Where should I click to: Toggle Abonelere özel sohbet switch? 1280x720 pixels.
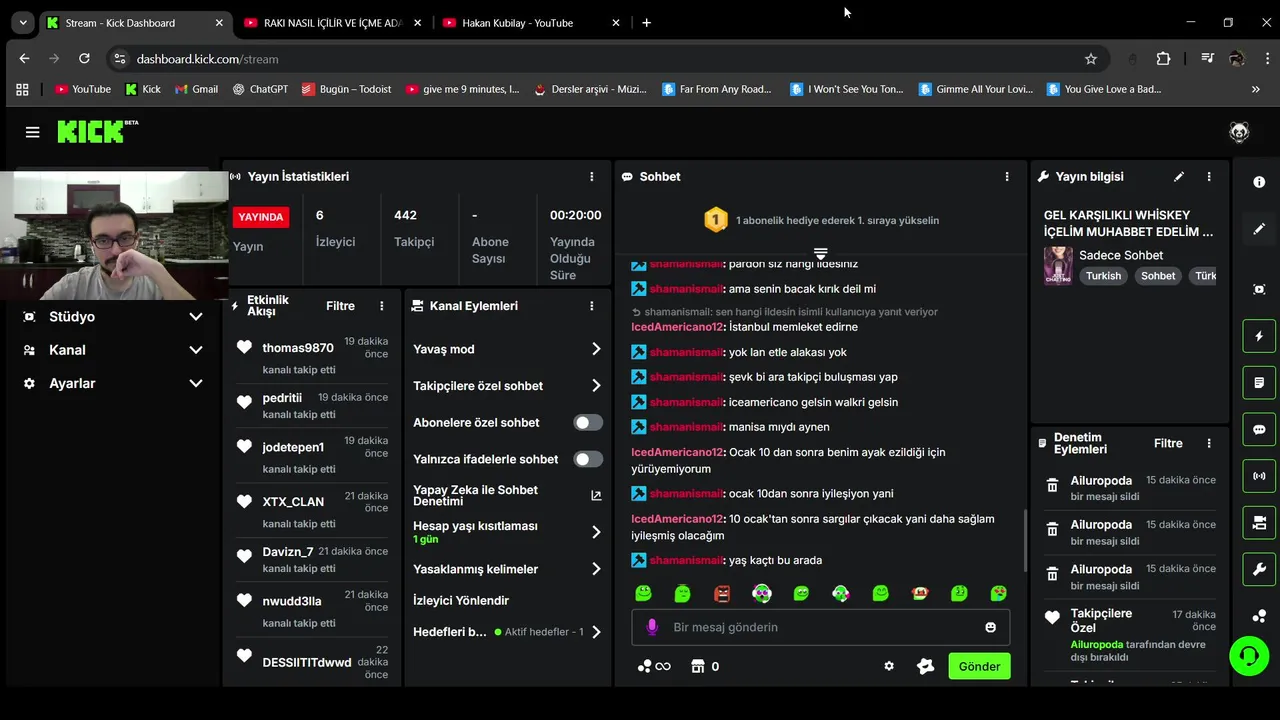pos(588,422)
